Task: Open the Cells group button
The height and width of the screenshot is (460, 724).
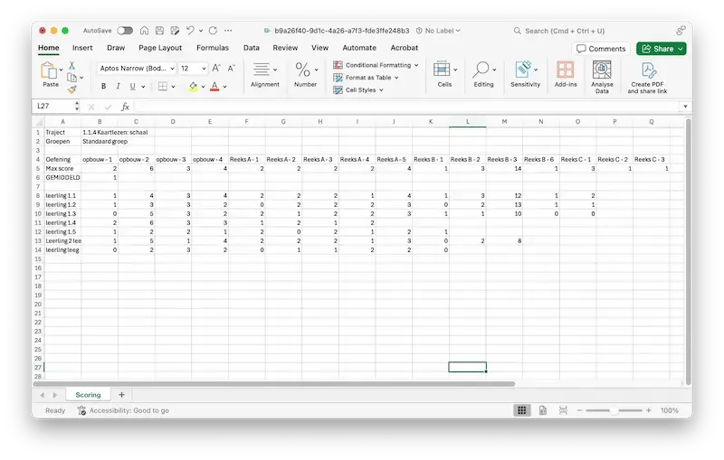Action: click(x=445, y=74)
